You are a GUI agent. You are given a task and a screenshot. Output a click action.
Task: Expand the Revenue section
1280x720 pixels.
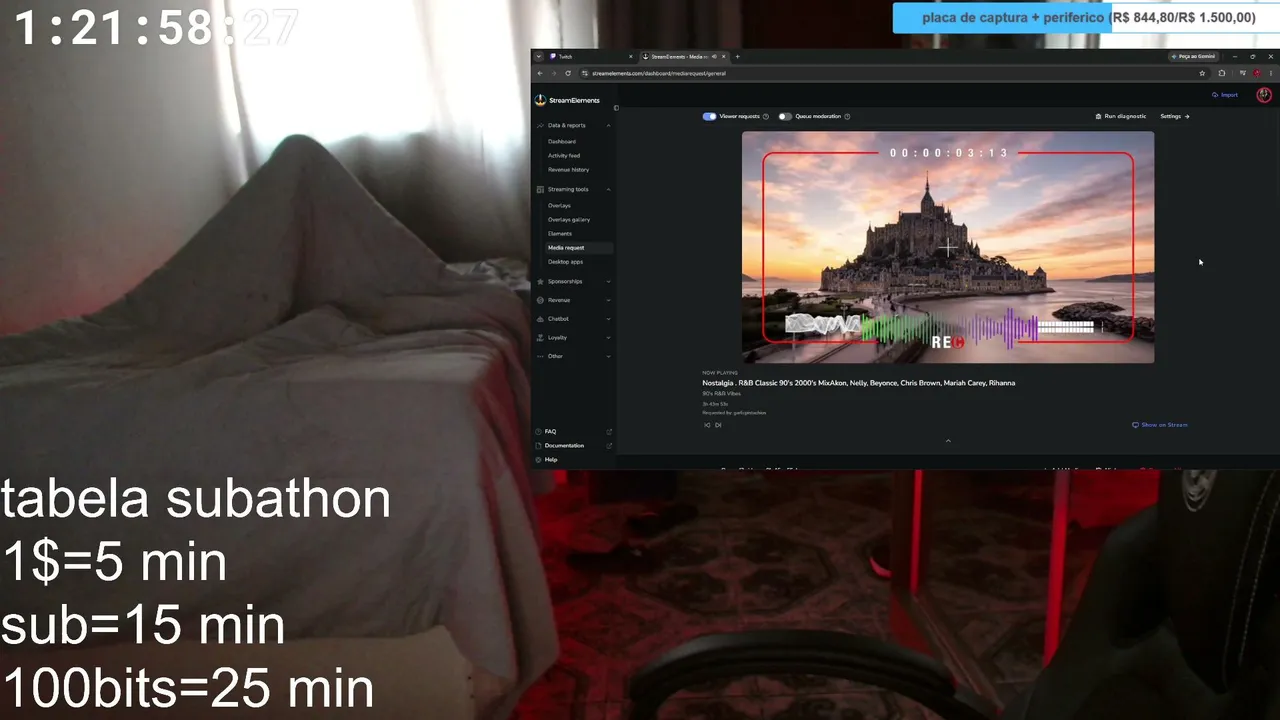click(609, 300)
